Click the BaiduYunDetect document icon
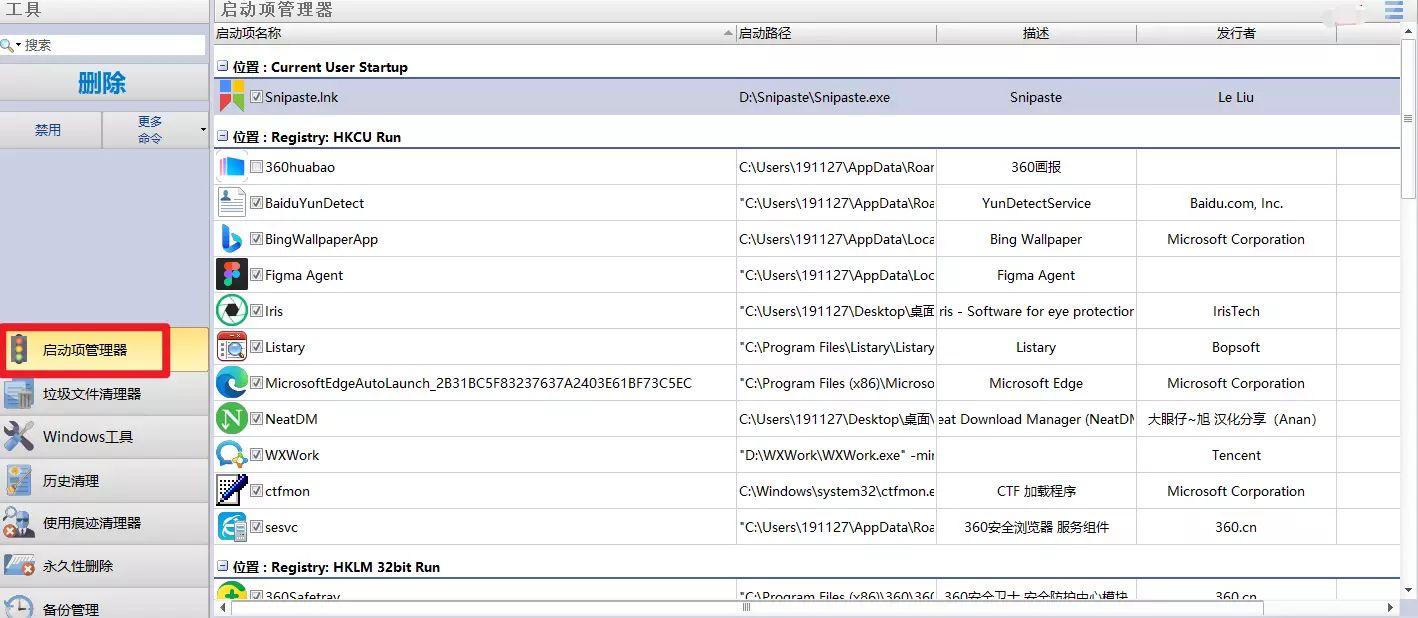This screenshot has width=1418, height=618. (x=232, y=203)
